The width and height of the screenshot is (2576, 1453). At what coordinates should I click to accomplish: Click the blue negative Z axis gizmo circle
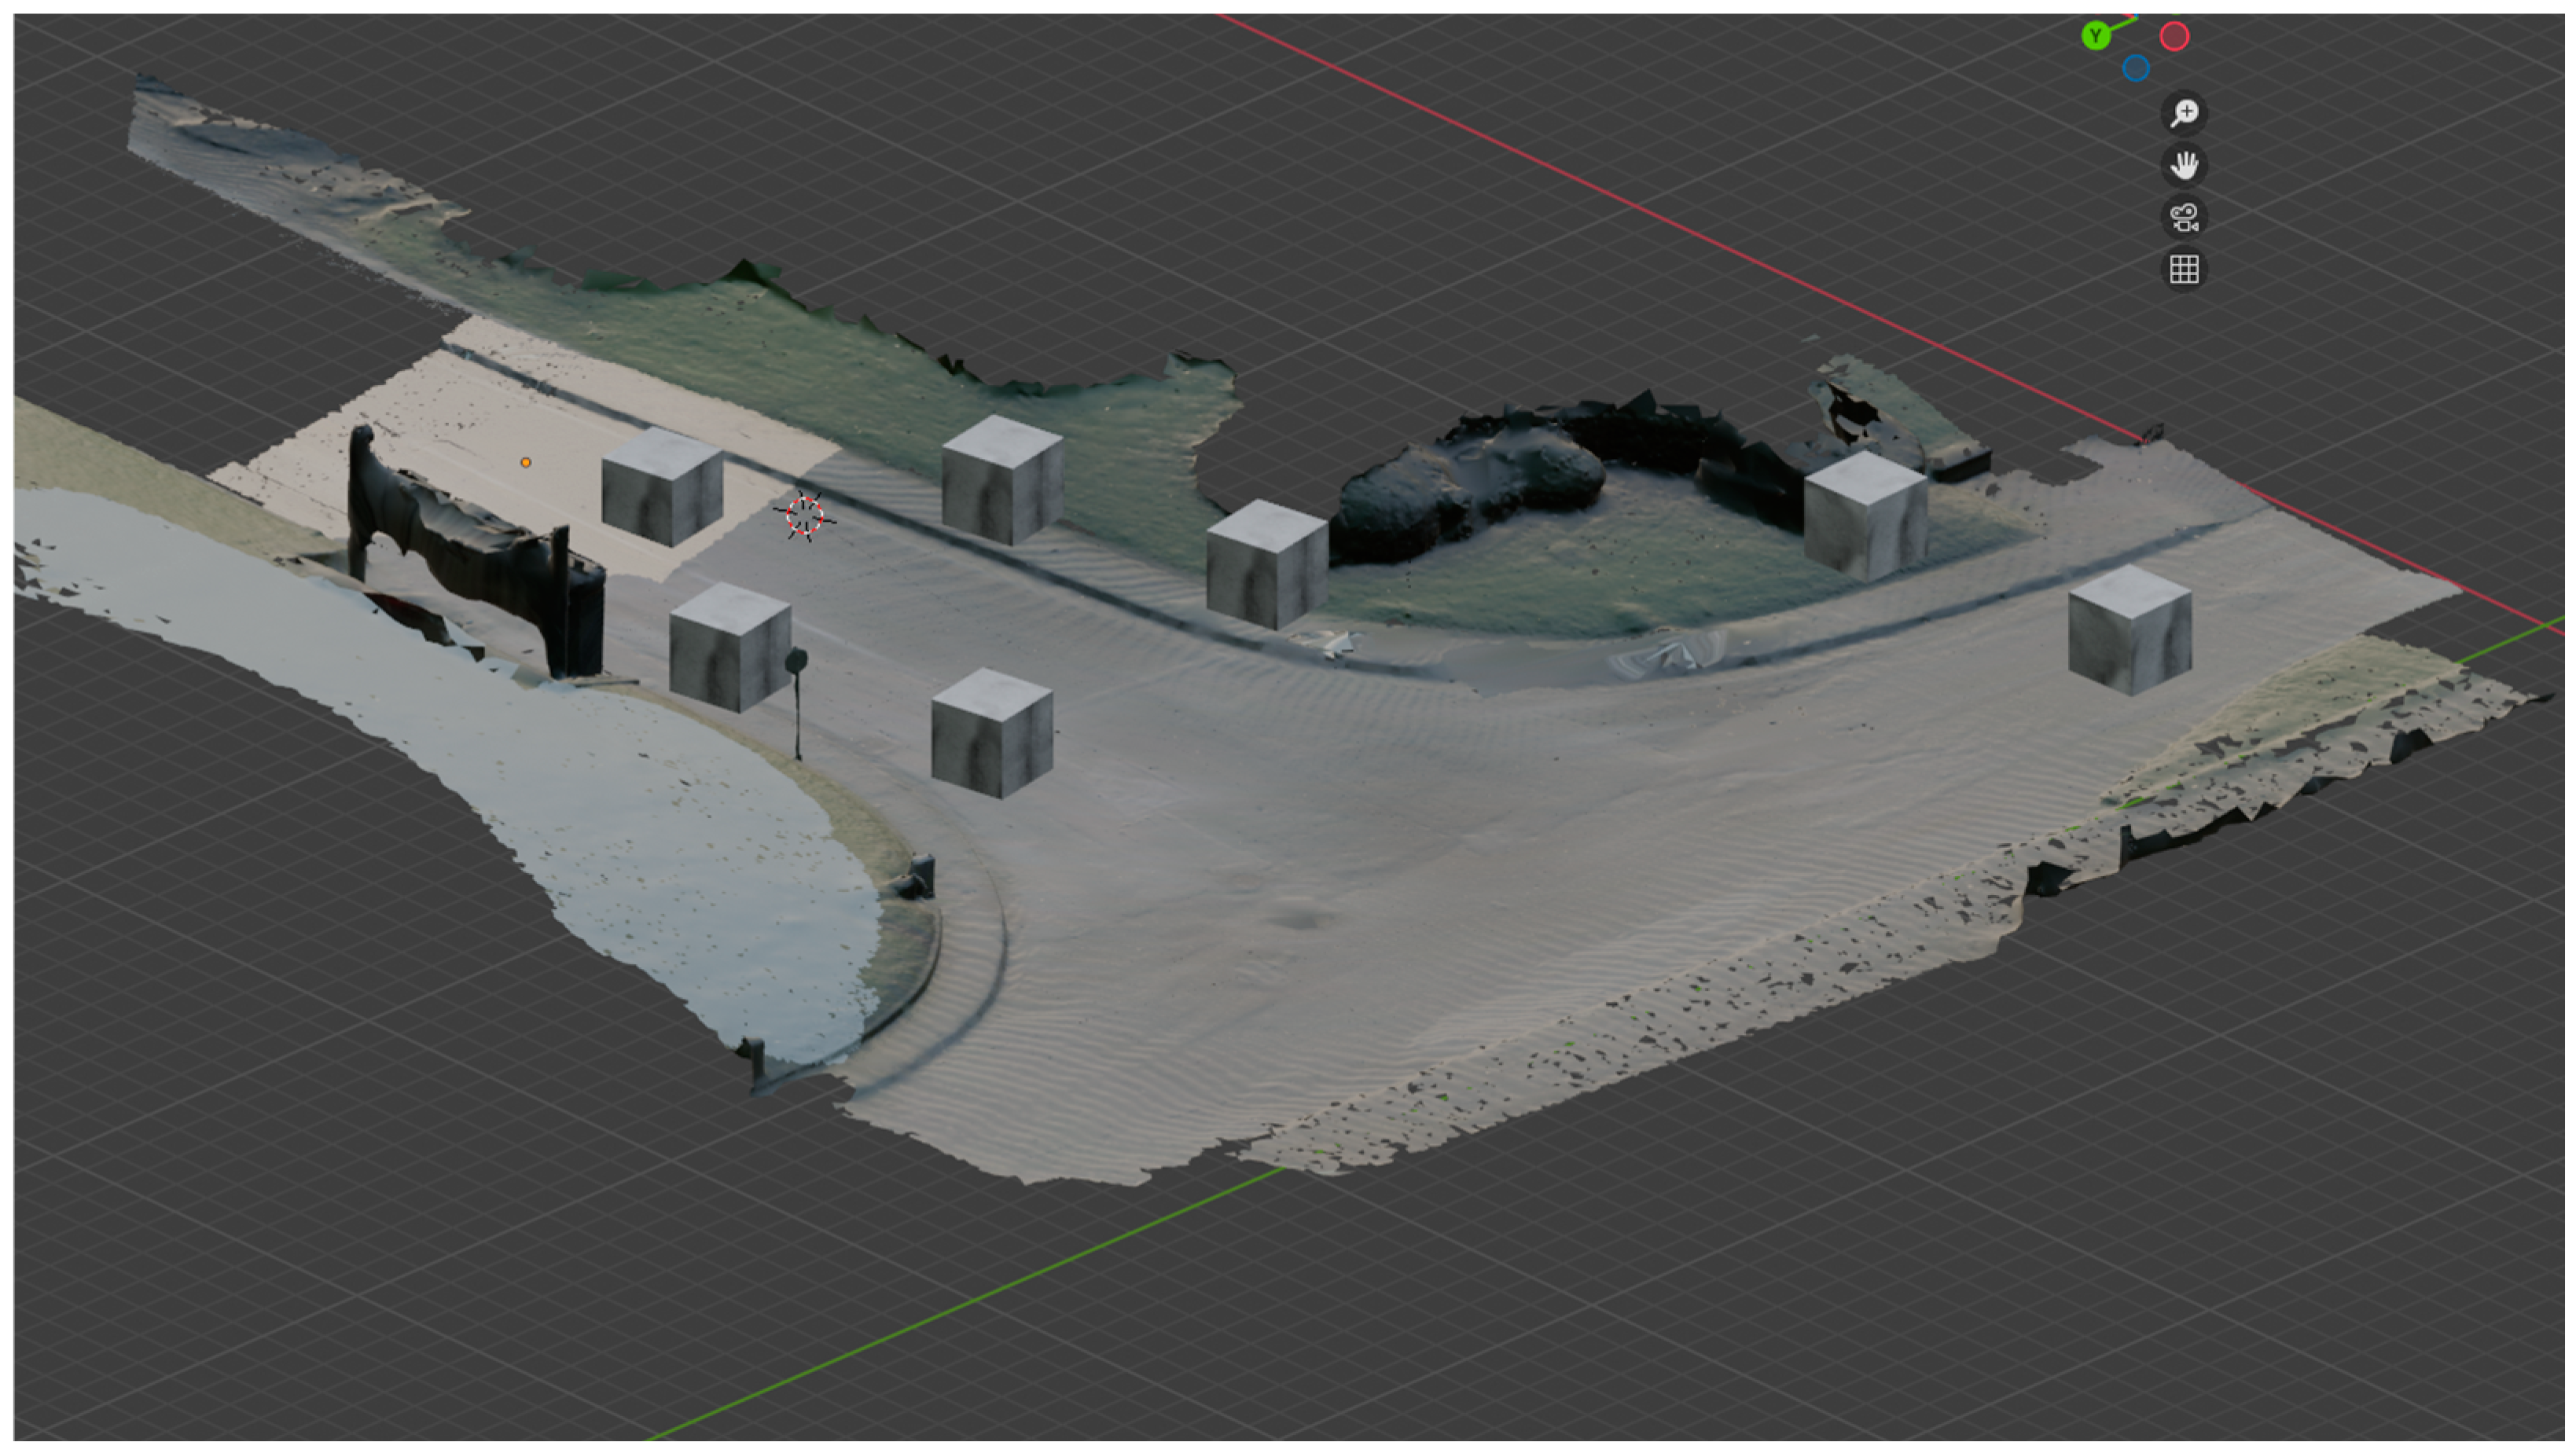pos(2135,68)
